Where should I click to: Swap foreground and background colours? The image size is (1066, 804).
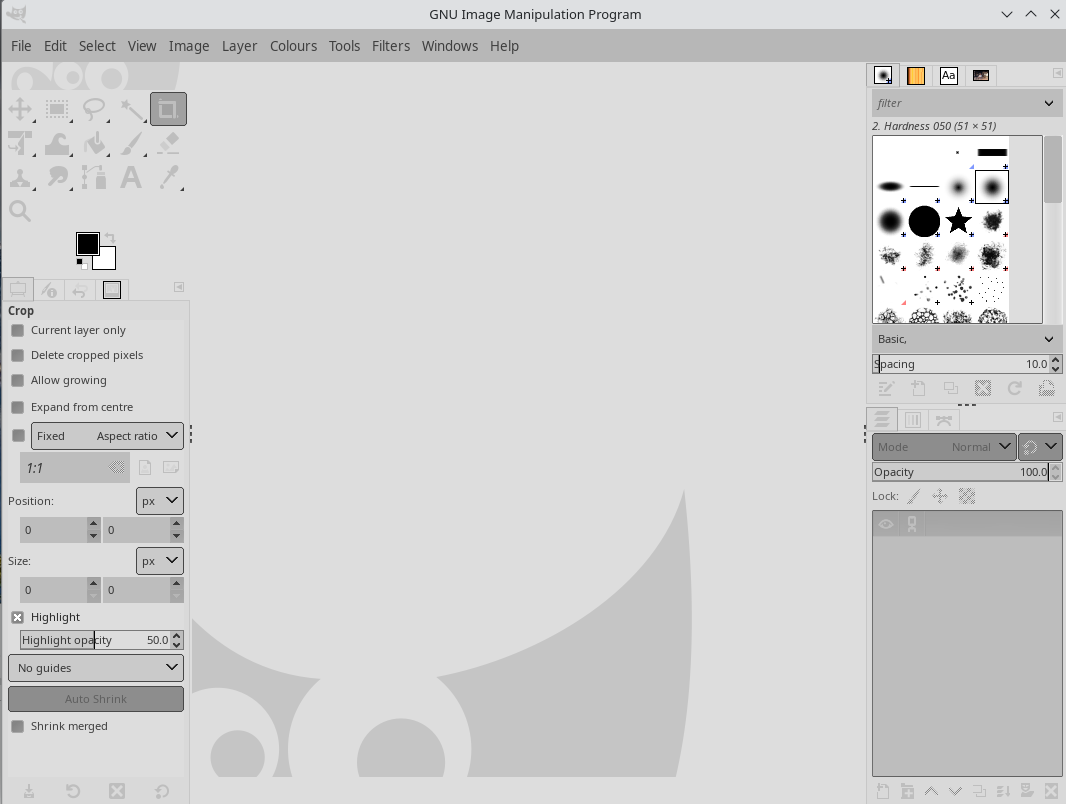[110, 238]
